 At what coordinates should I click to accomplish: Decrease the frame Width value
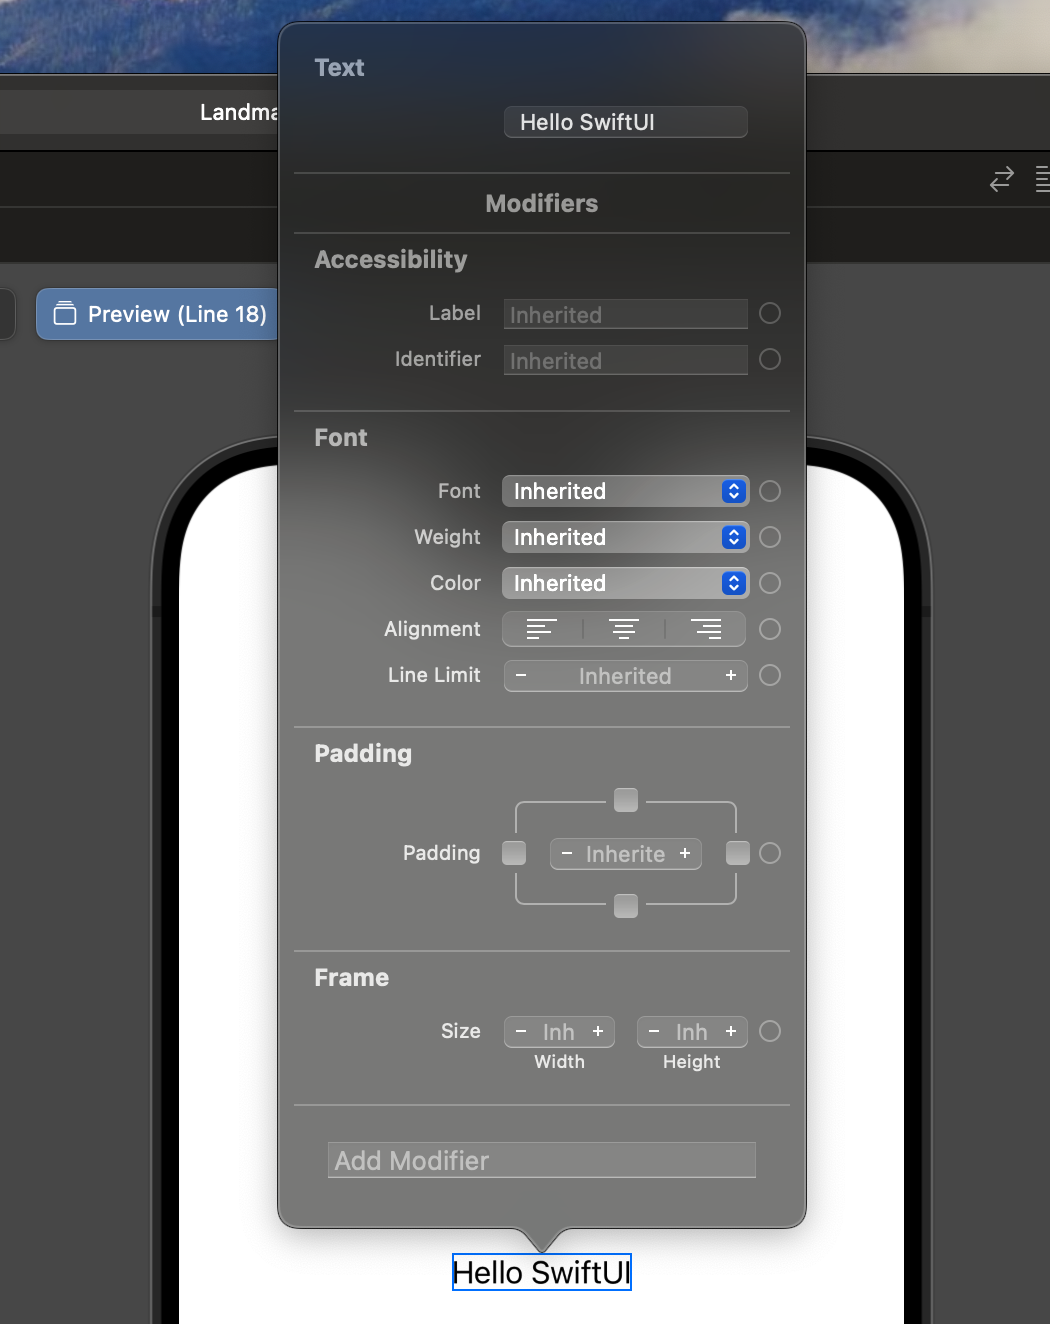521,1032
